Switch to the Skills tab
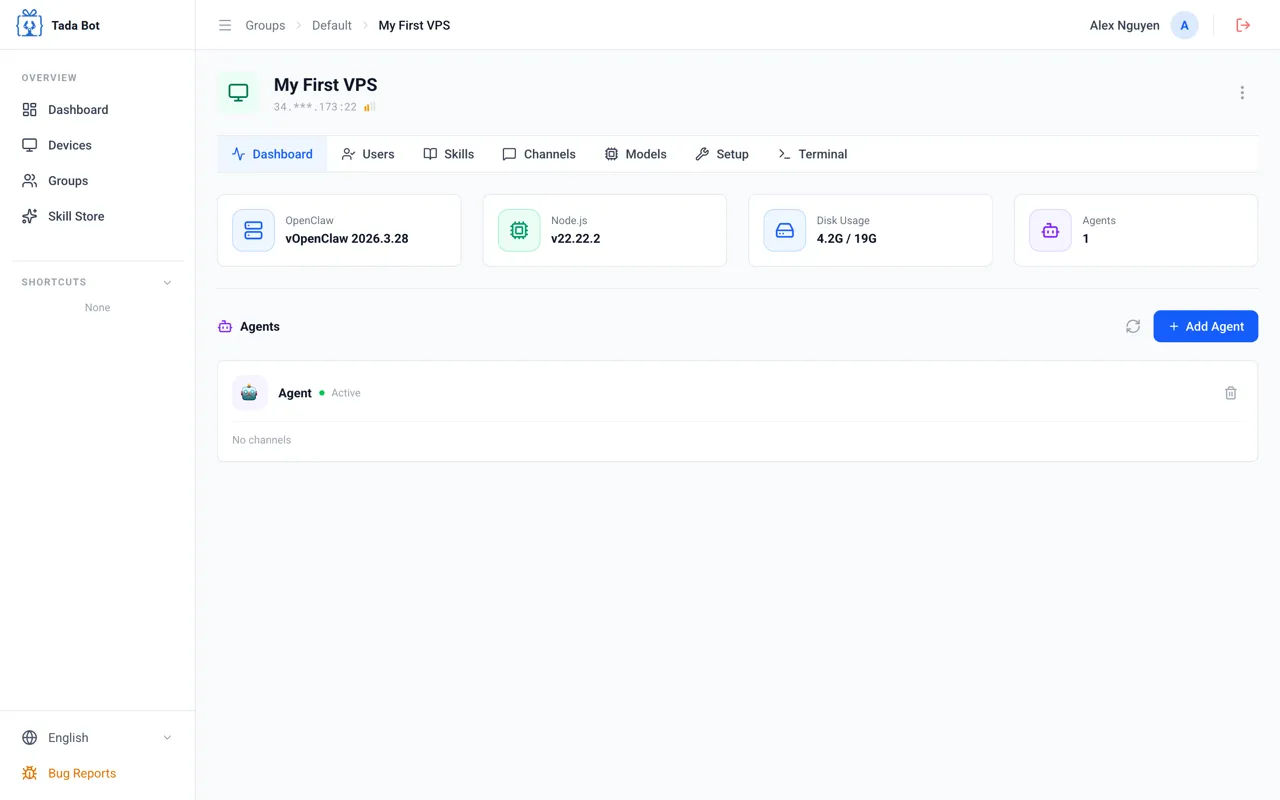 (x=449, y=154)
